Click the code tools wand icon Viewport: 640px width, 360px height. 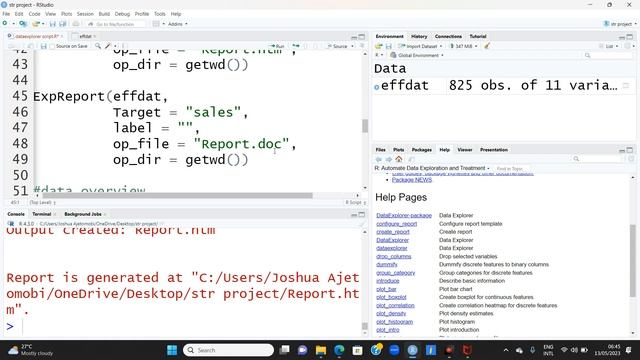pos(108,46)
